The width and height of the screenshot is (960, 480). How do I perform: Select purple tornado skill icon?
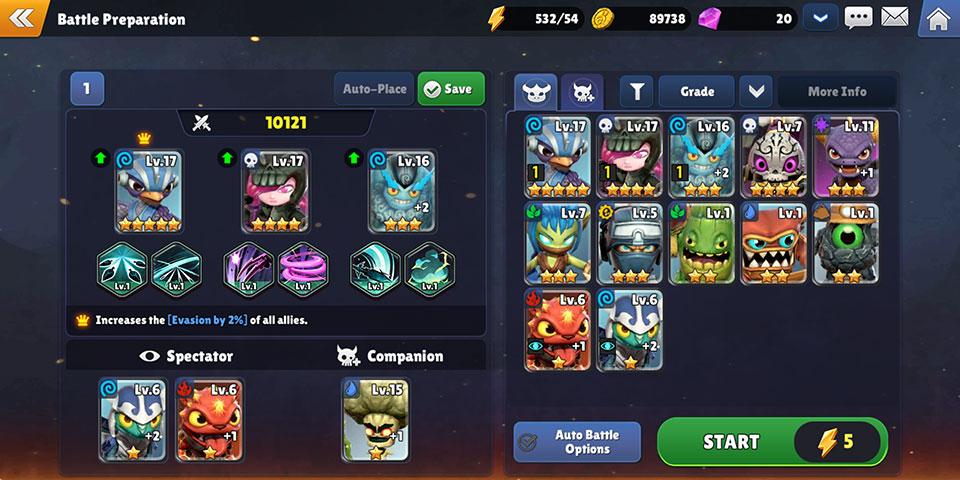[303, 270]
